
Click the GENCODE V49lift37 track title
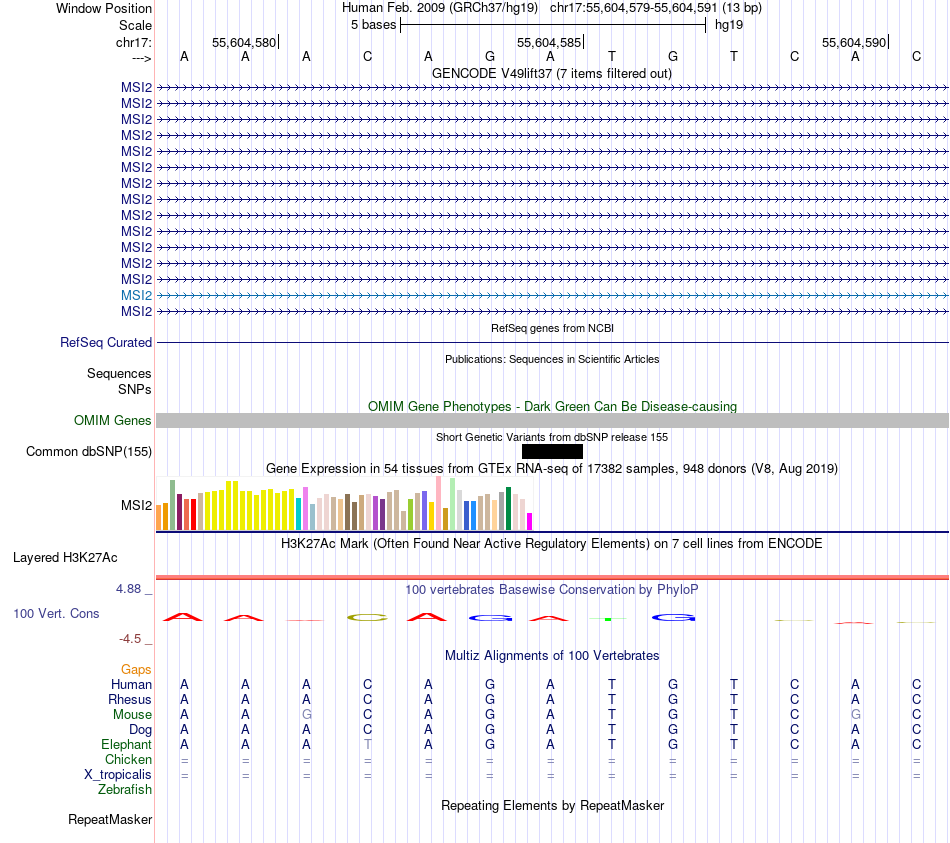[552, 73]
